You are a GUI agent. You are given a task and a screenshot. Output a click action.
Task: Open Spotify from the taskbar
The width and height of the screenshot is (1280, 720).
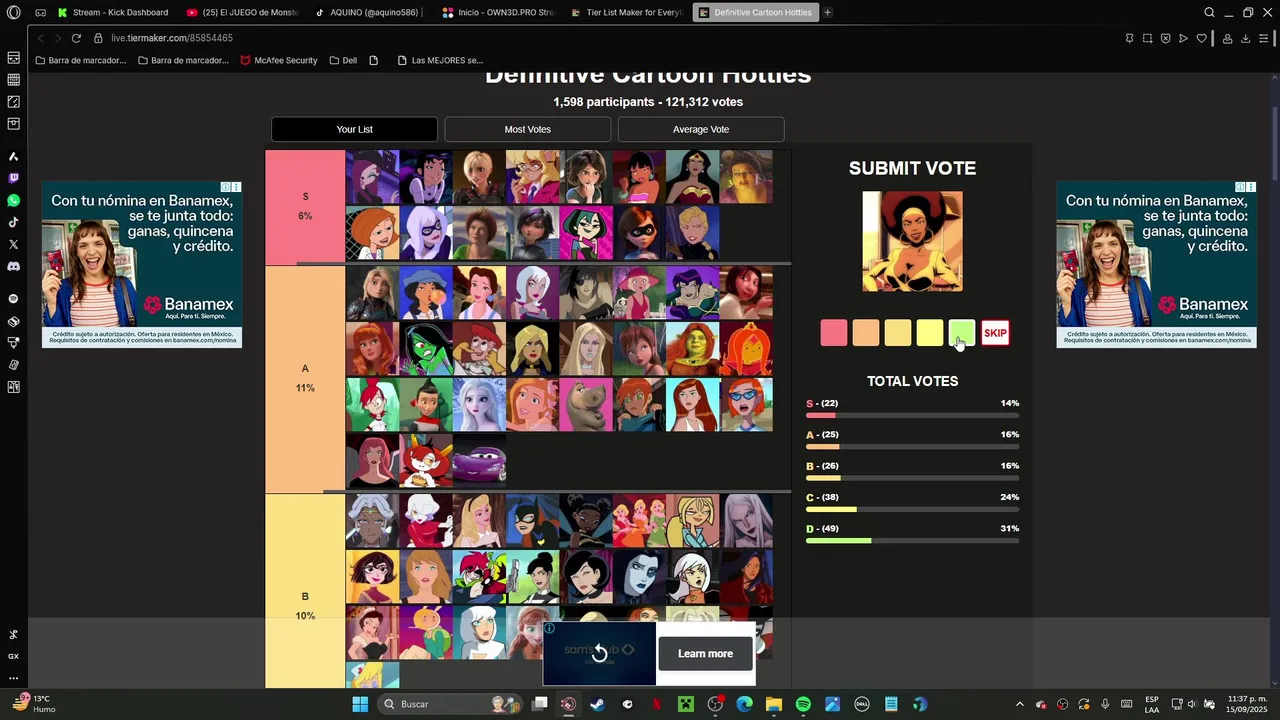coord(803,704)
